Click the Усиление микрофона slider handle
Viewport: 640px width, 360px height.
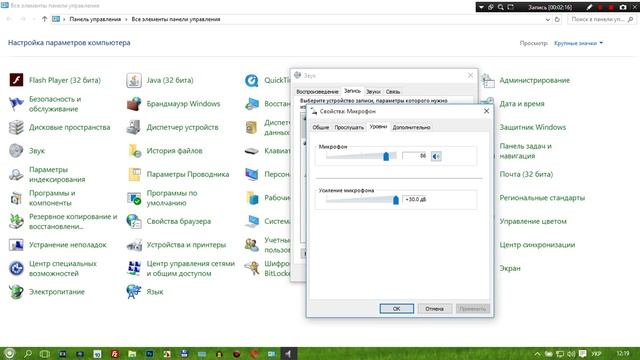pyautogui.click(x=396, y=200)
